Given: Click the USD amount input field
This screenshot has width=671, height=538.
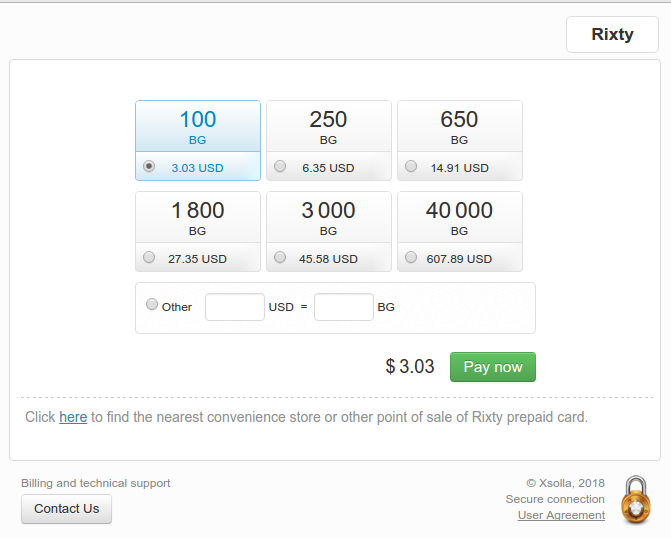Looking at the screenshot, I should (x=235, y=307).
